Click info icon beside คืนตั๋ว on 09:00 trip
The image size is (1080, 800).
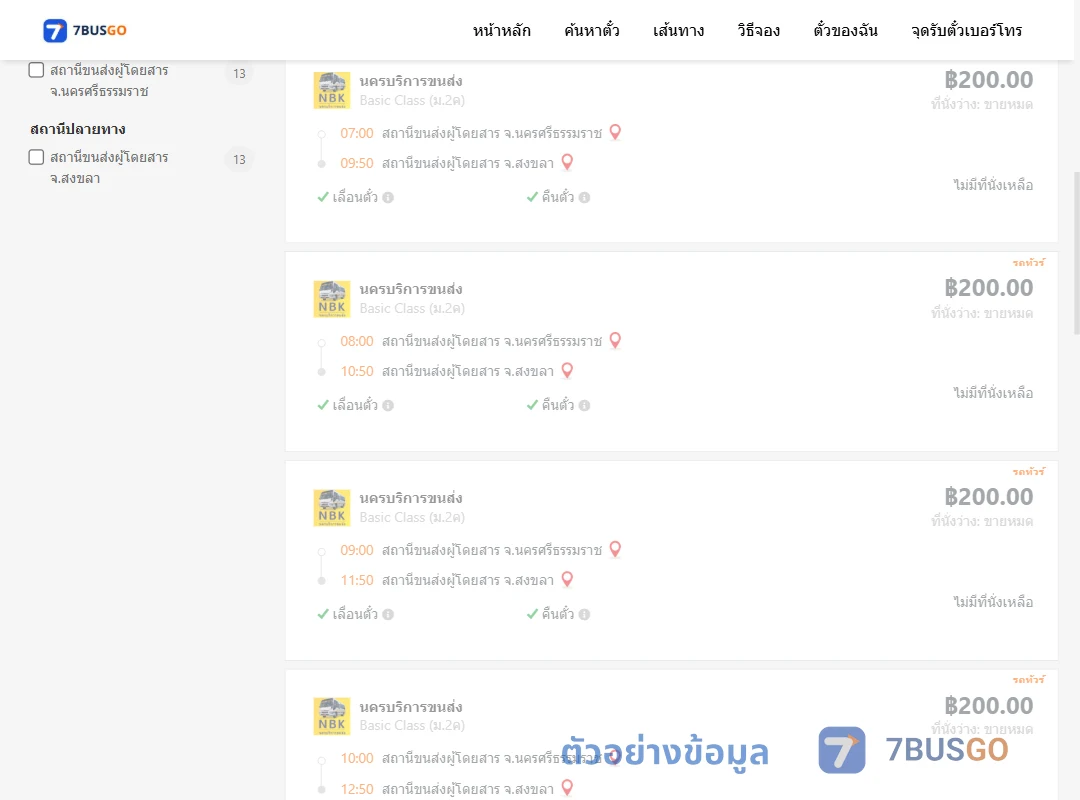point(584,615)
